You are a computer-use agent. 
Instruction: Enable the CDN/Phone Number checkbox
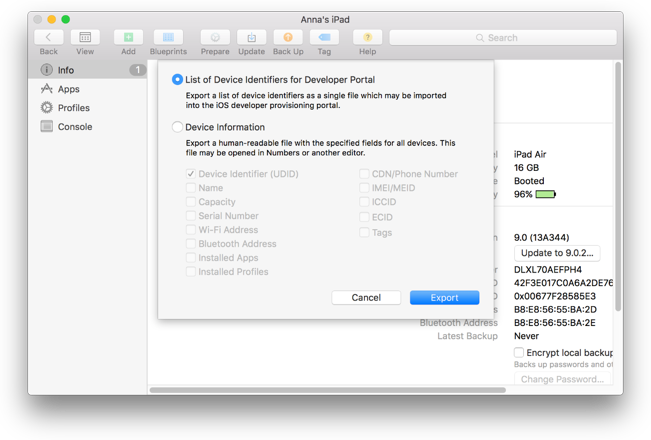tap(364, 174)
